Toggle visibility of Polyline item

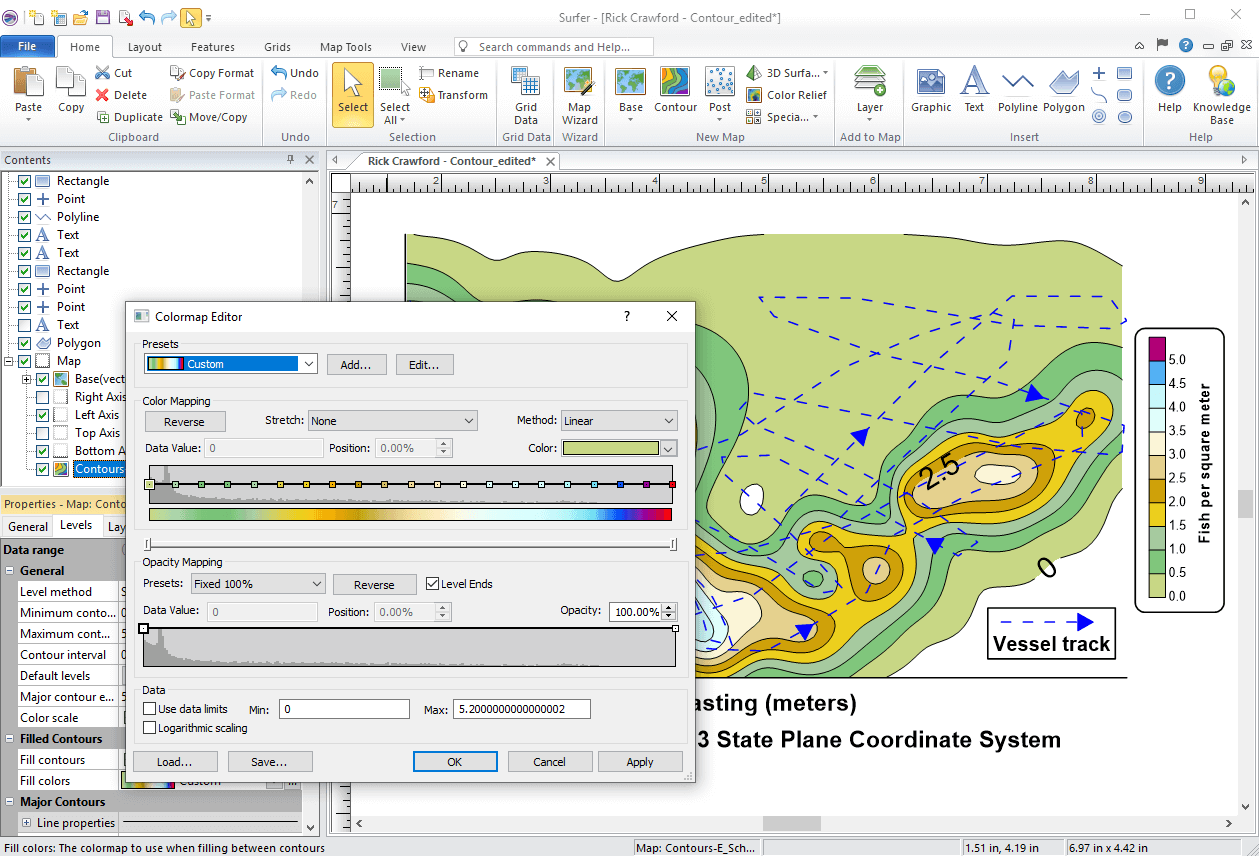[x=25, y=217]
